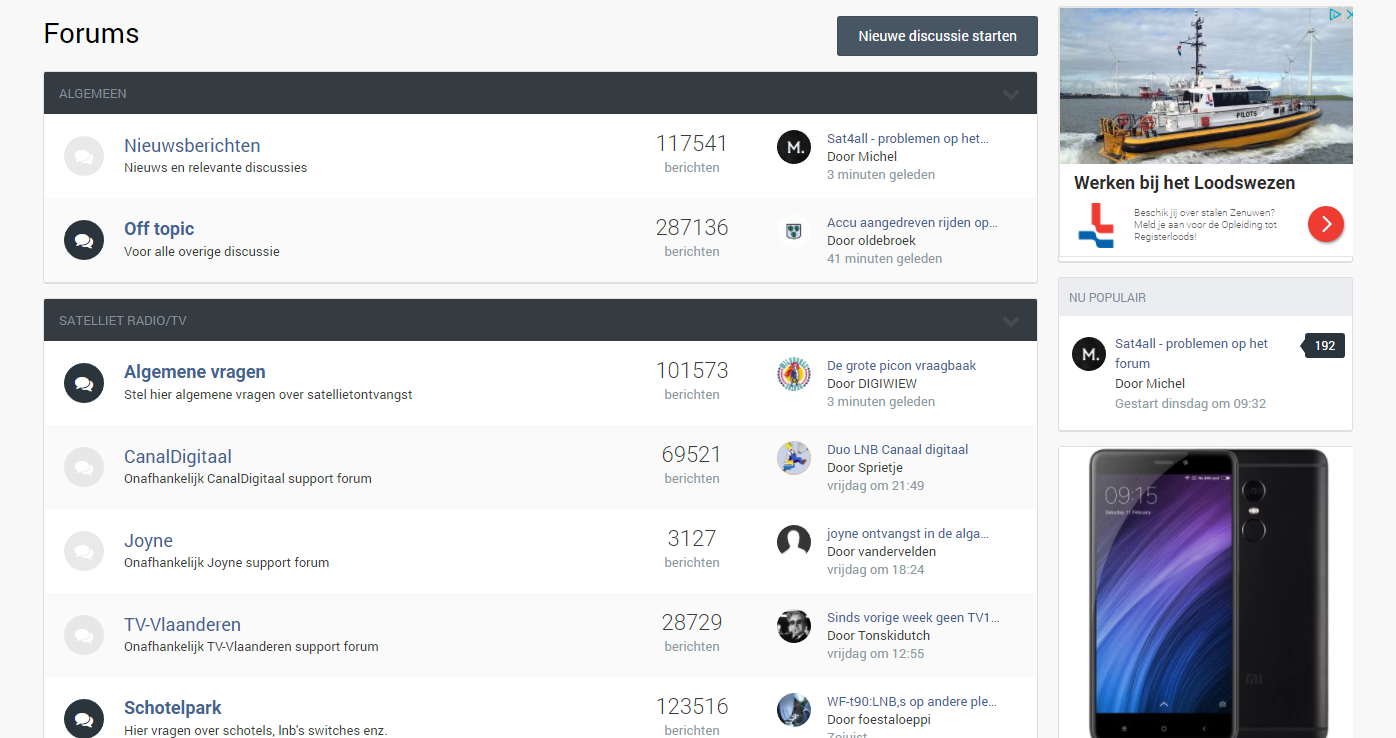Viewport: 1396px width, 738px height.
Task: Open Michel's avatar in the Nieuwsberichten row
Action: [794, 147]
